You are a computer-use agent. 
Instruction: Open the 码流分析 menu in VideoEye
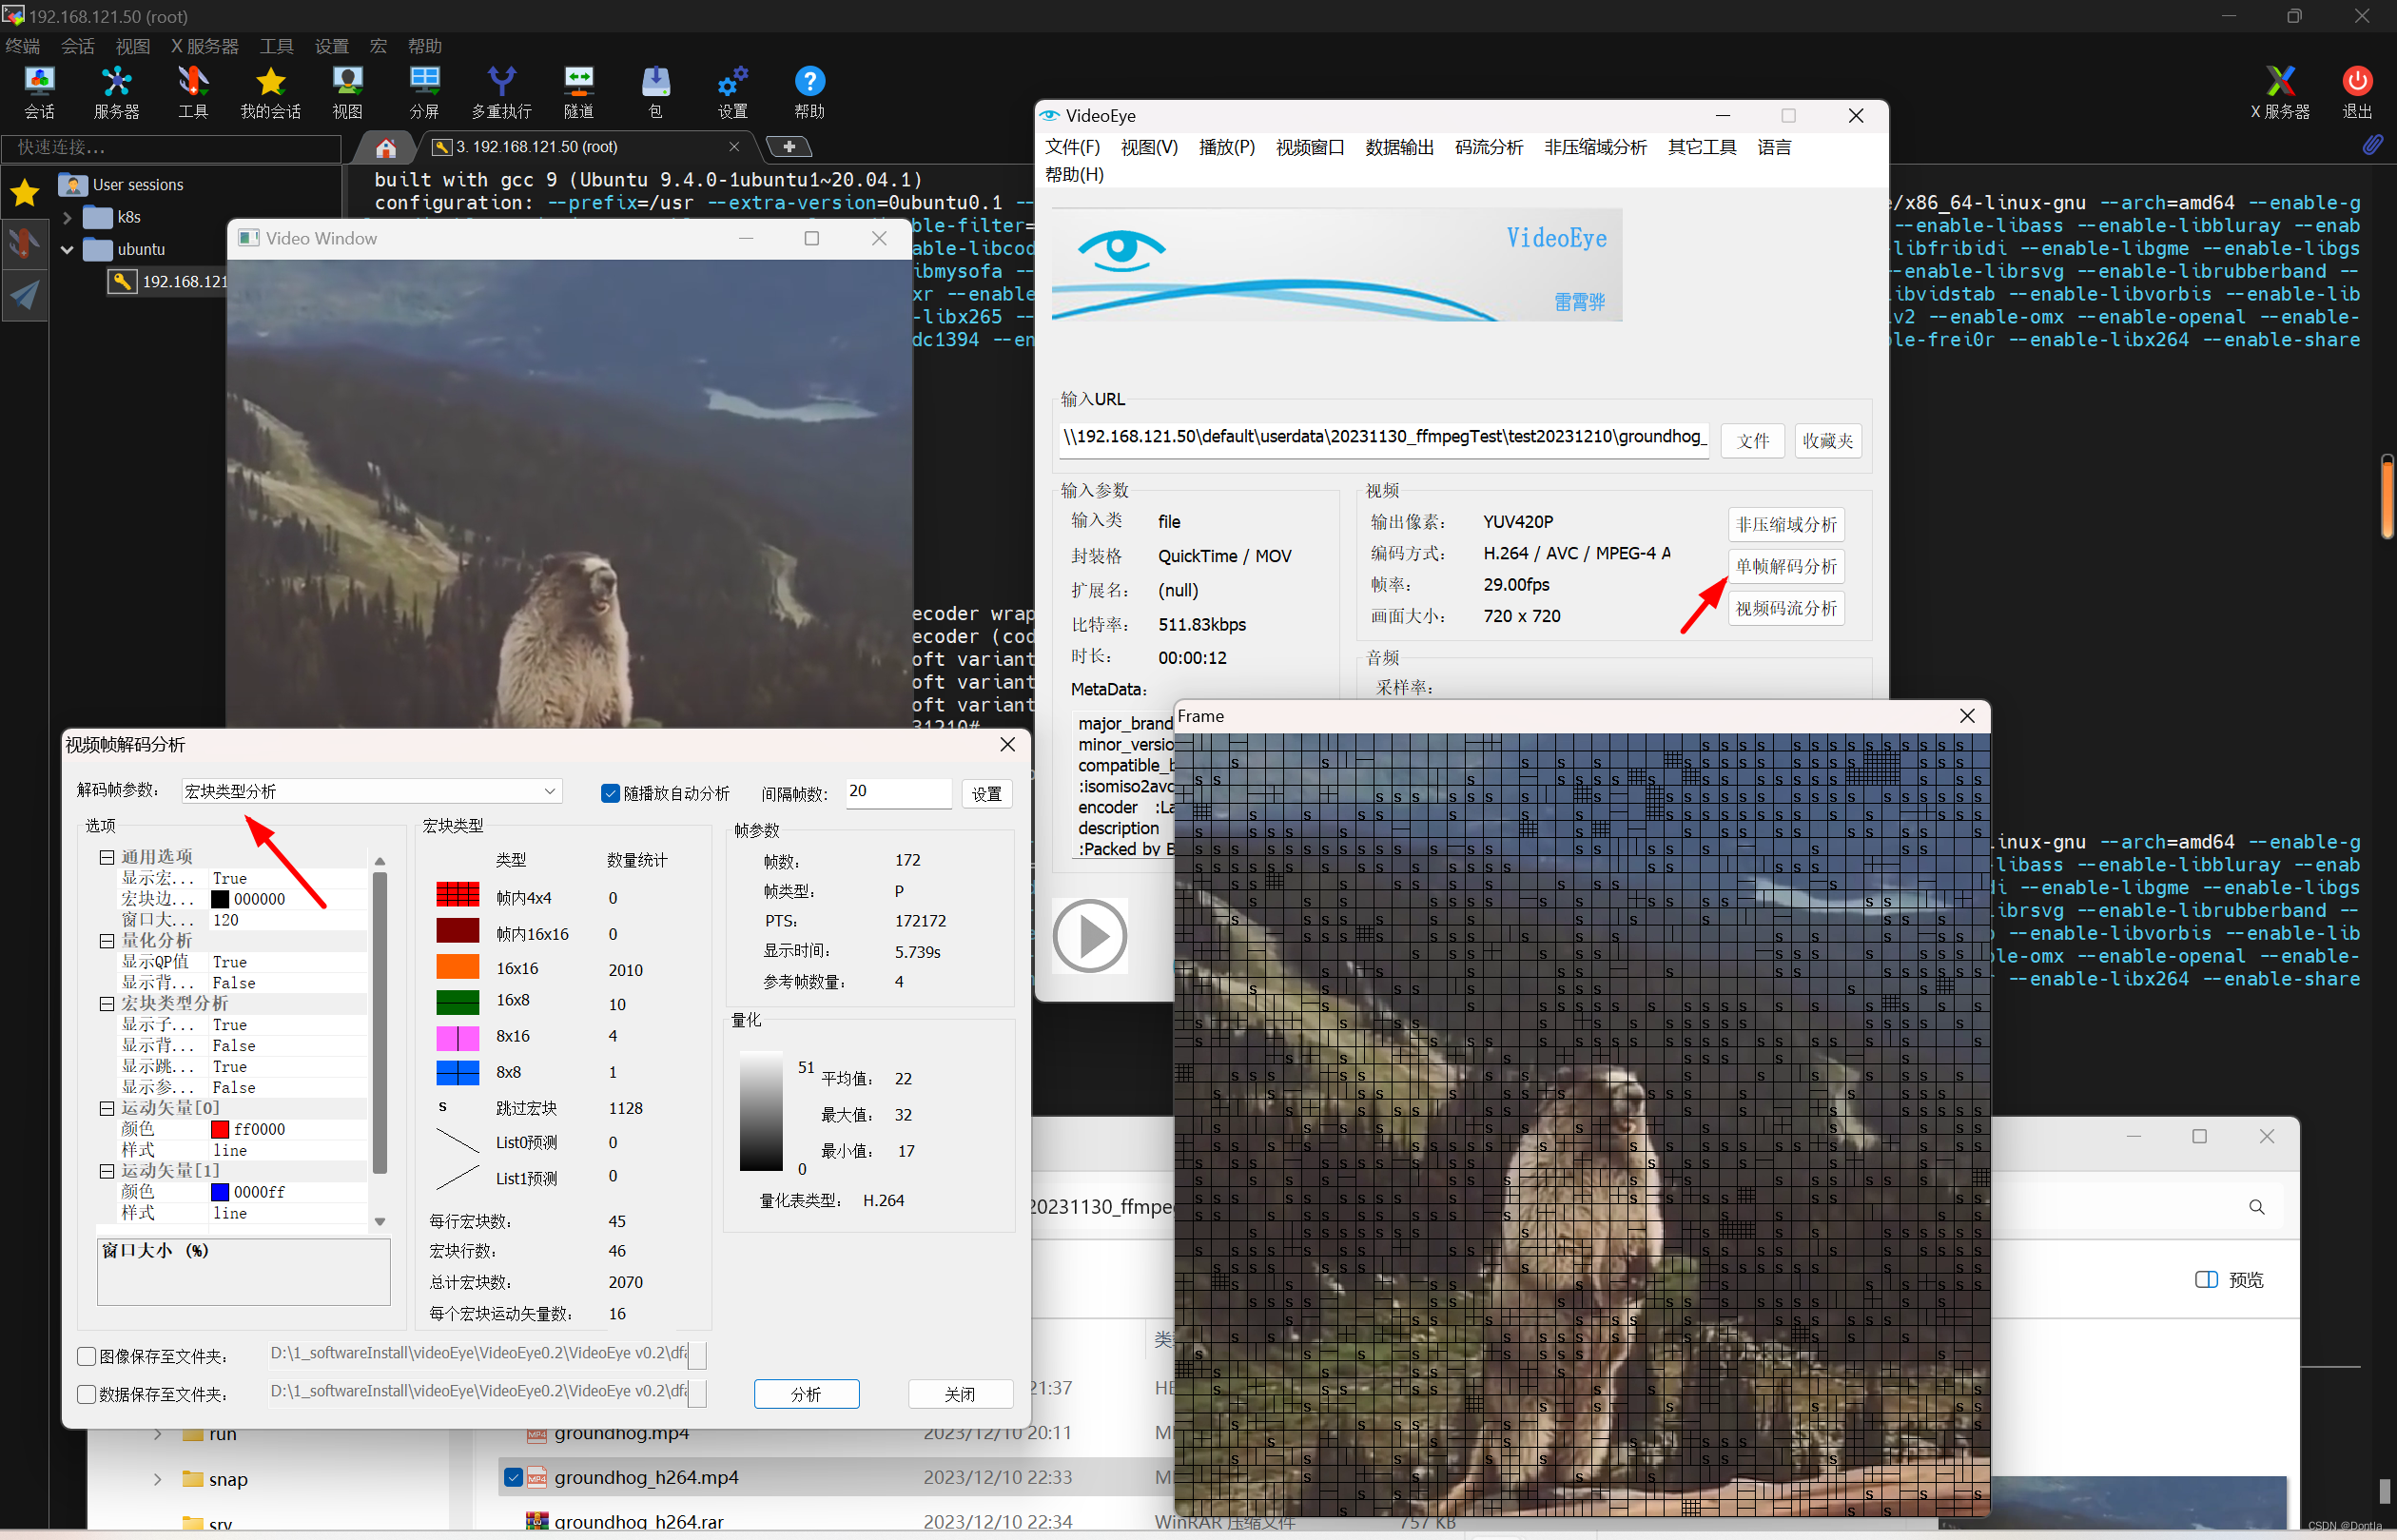(x=1488, y=147)
